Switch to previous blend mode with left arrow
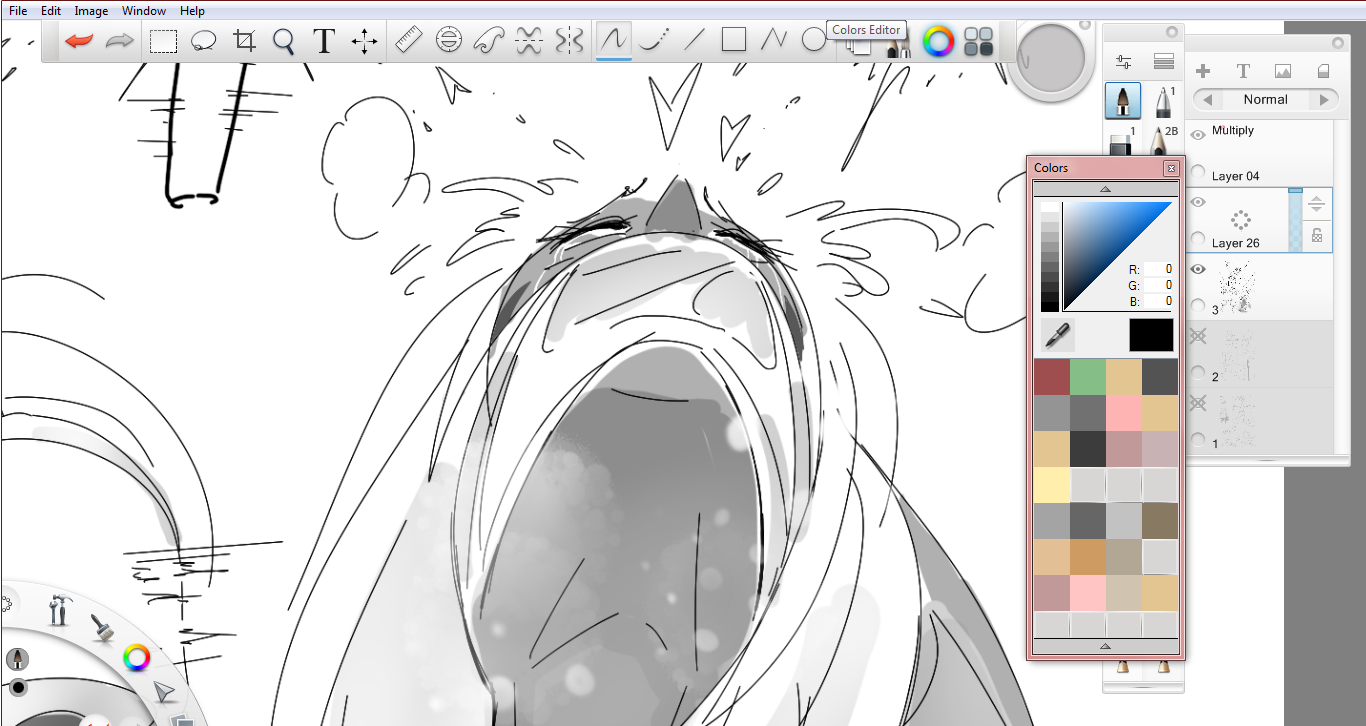The height and width of the screenshot is (726, 1366). coord(1208,100)
